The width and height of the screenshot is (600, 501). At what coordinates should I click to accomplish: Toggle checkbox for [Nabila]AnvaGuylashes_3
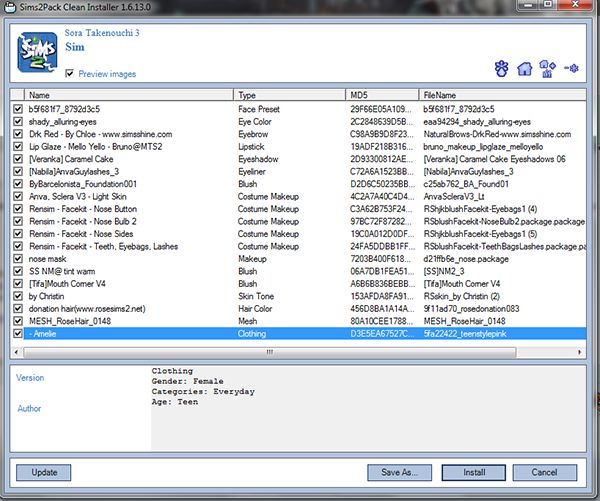pyautogui.click(x=18, y=171)
